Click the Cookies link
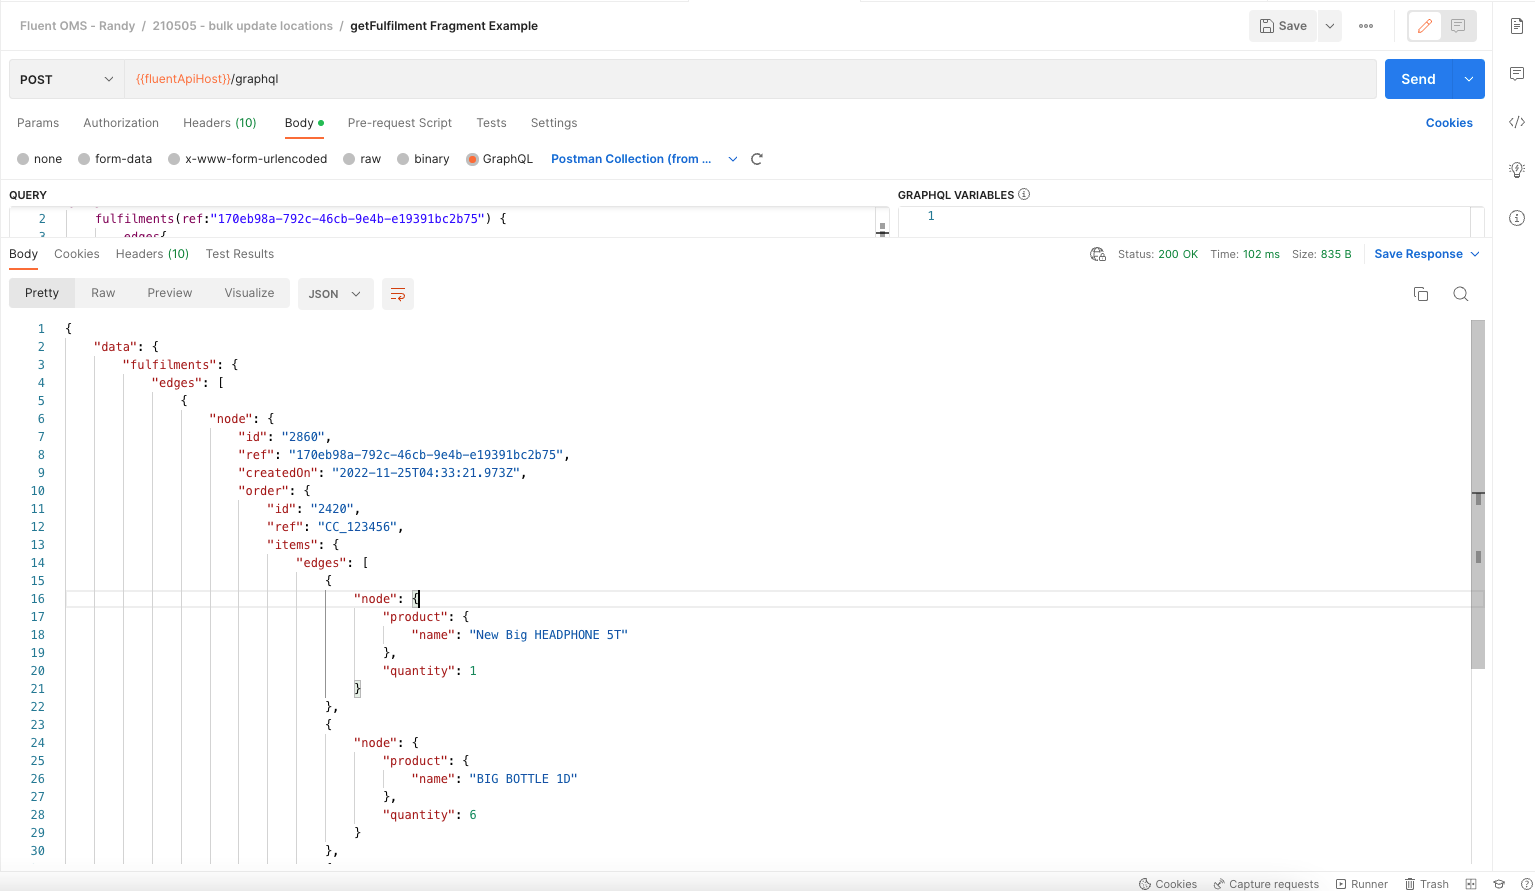This screenshot has width=1535, height=891. [x=1448, y=123]
